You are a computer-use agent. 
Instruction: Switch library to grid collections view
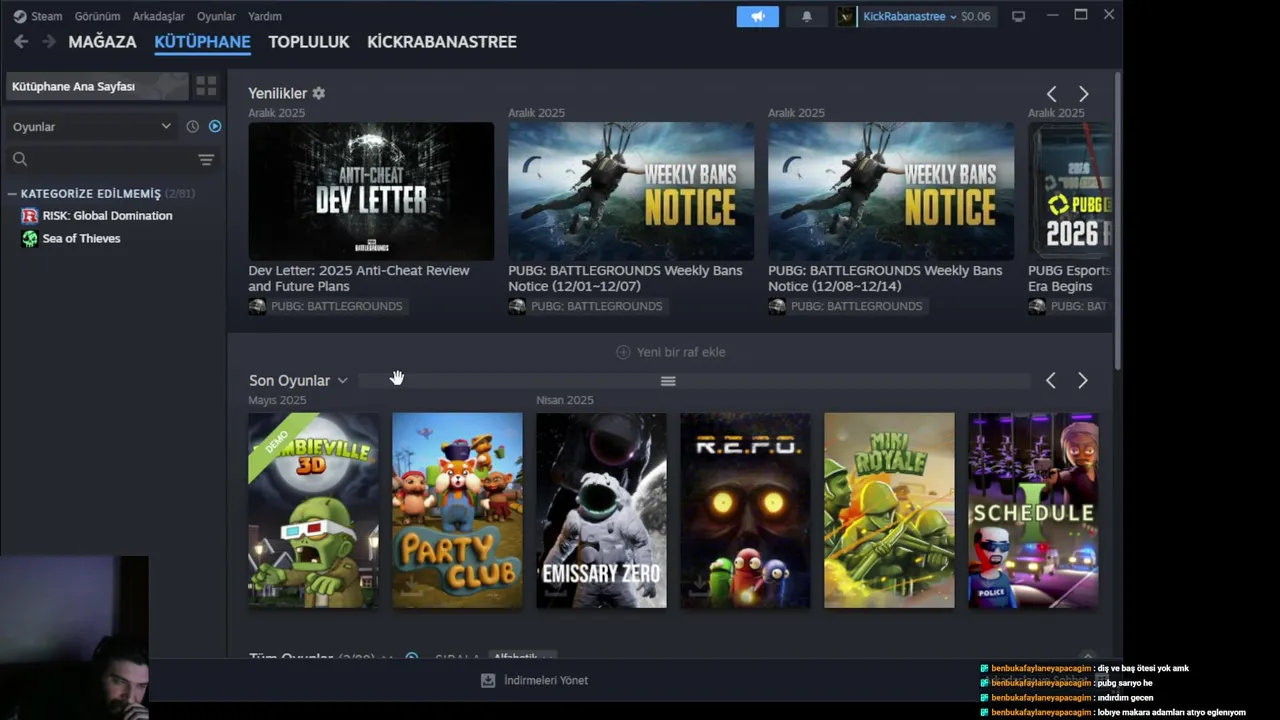tap(206, 86)
